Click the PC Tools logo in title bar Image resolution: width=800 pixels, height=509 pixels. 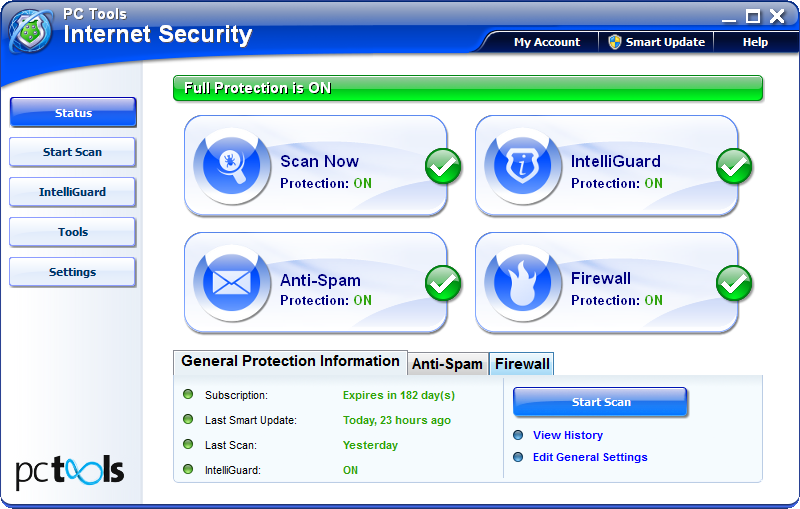click(x=31, y=29)
